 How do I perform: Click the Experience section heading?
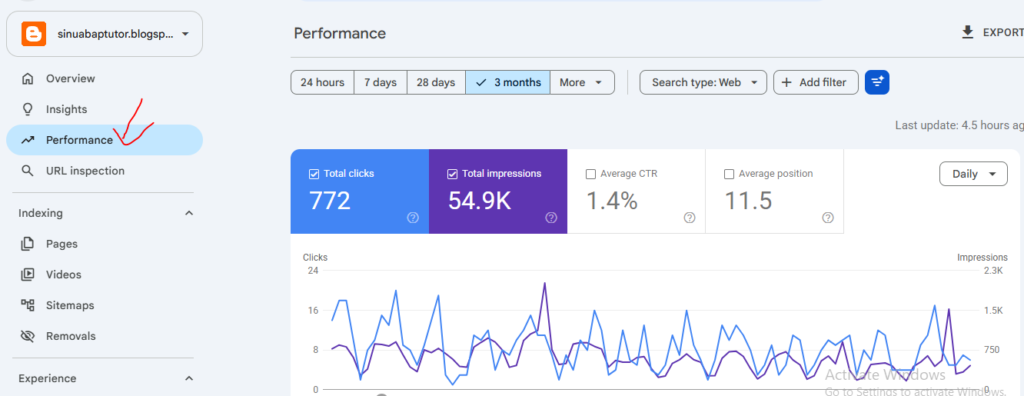48,378
